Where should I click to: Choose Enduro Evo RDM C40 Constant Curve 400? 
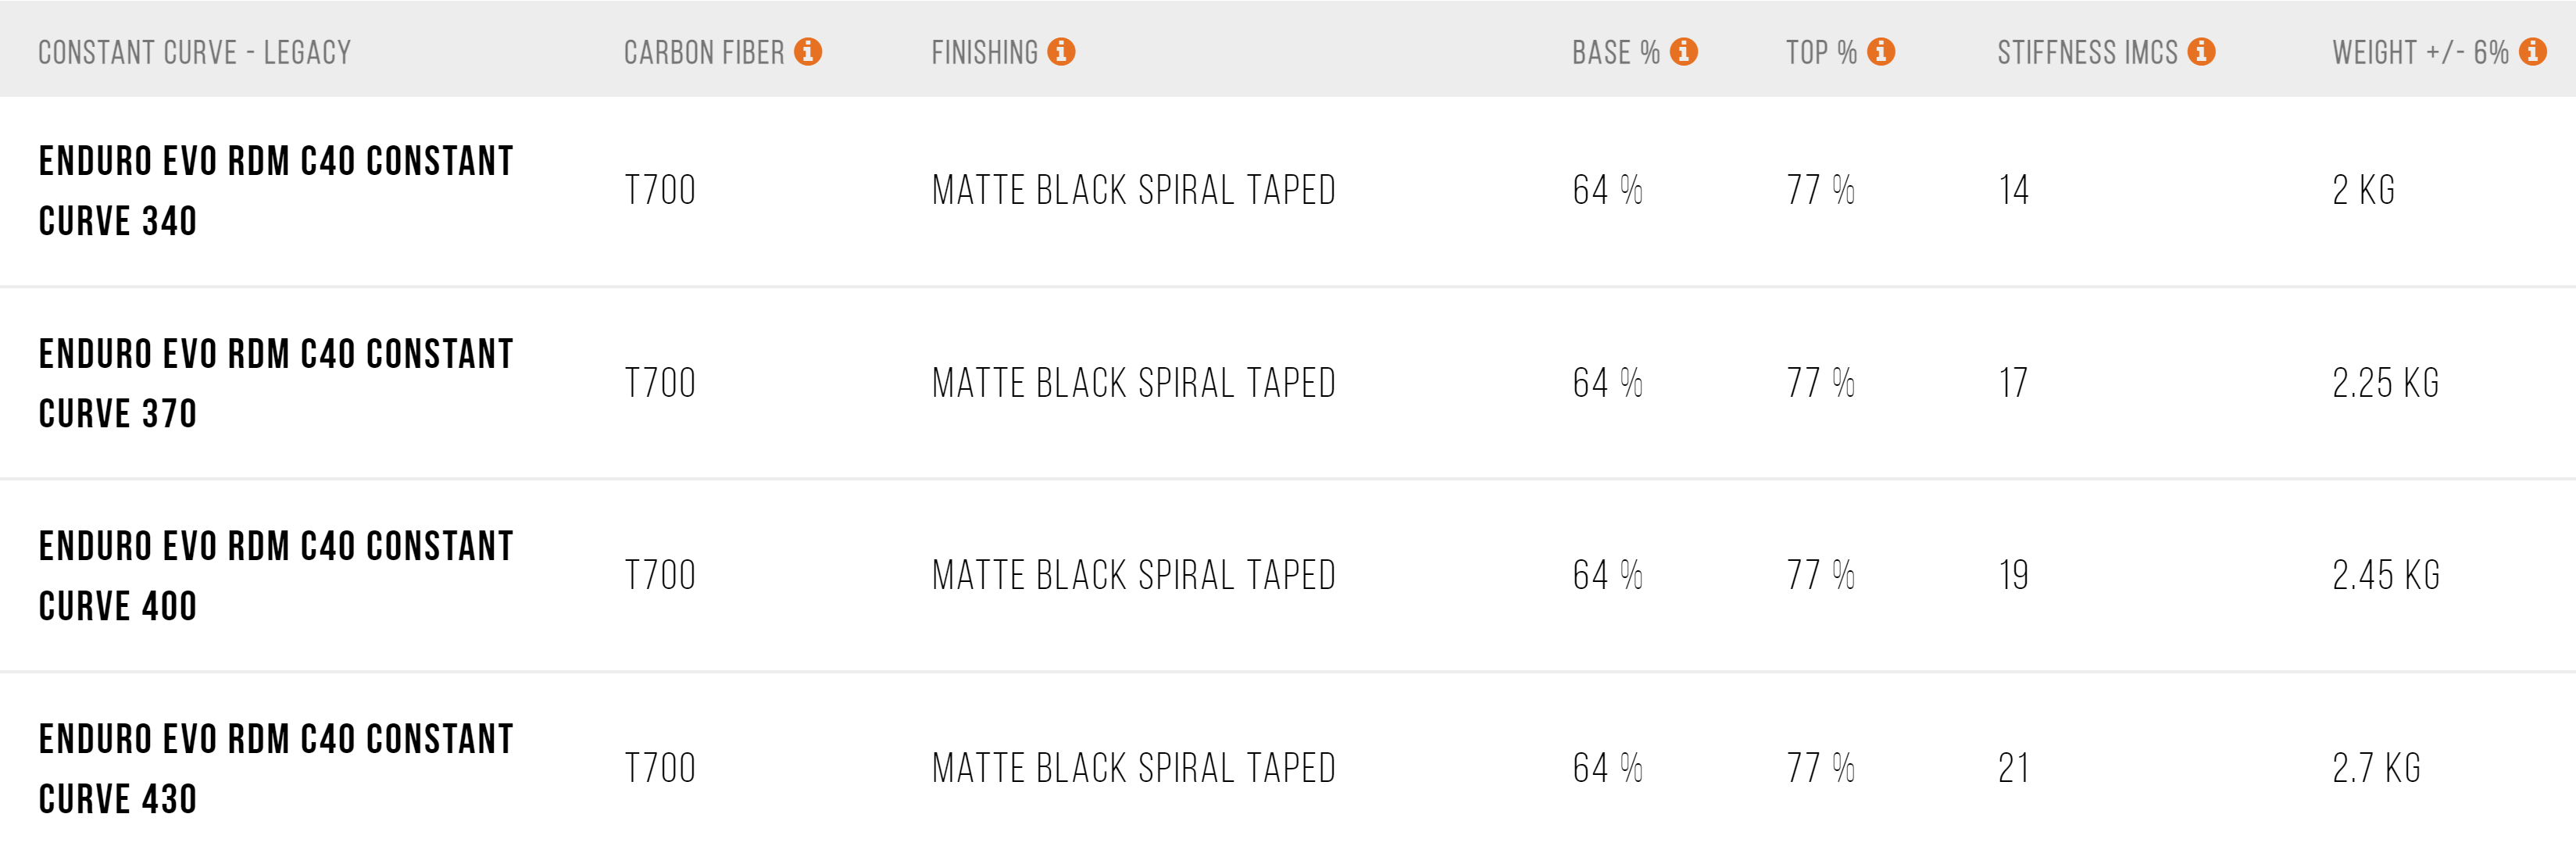pyautogui.click(x=276, y=576)
